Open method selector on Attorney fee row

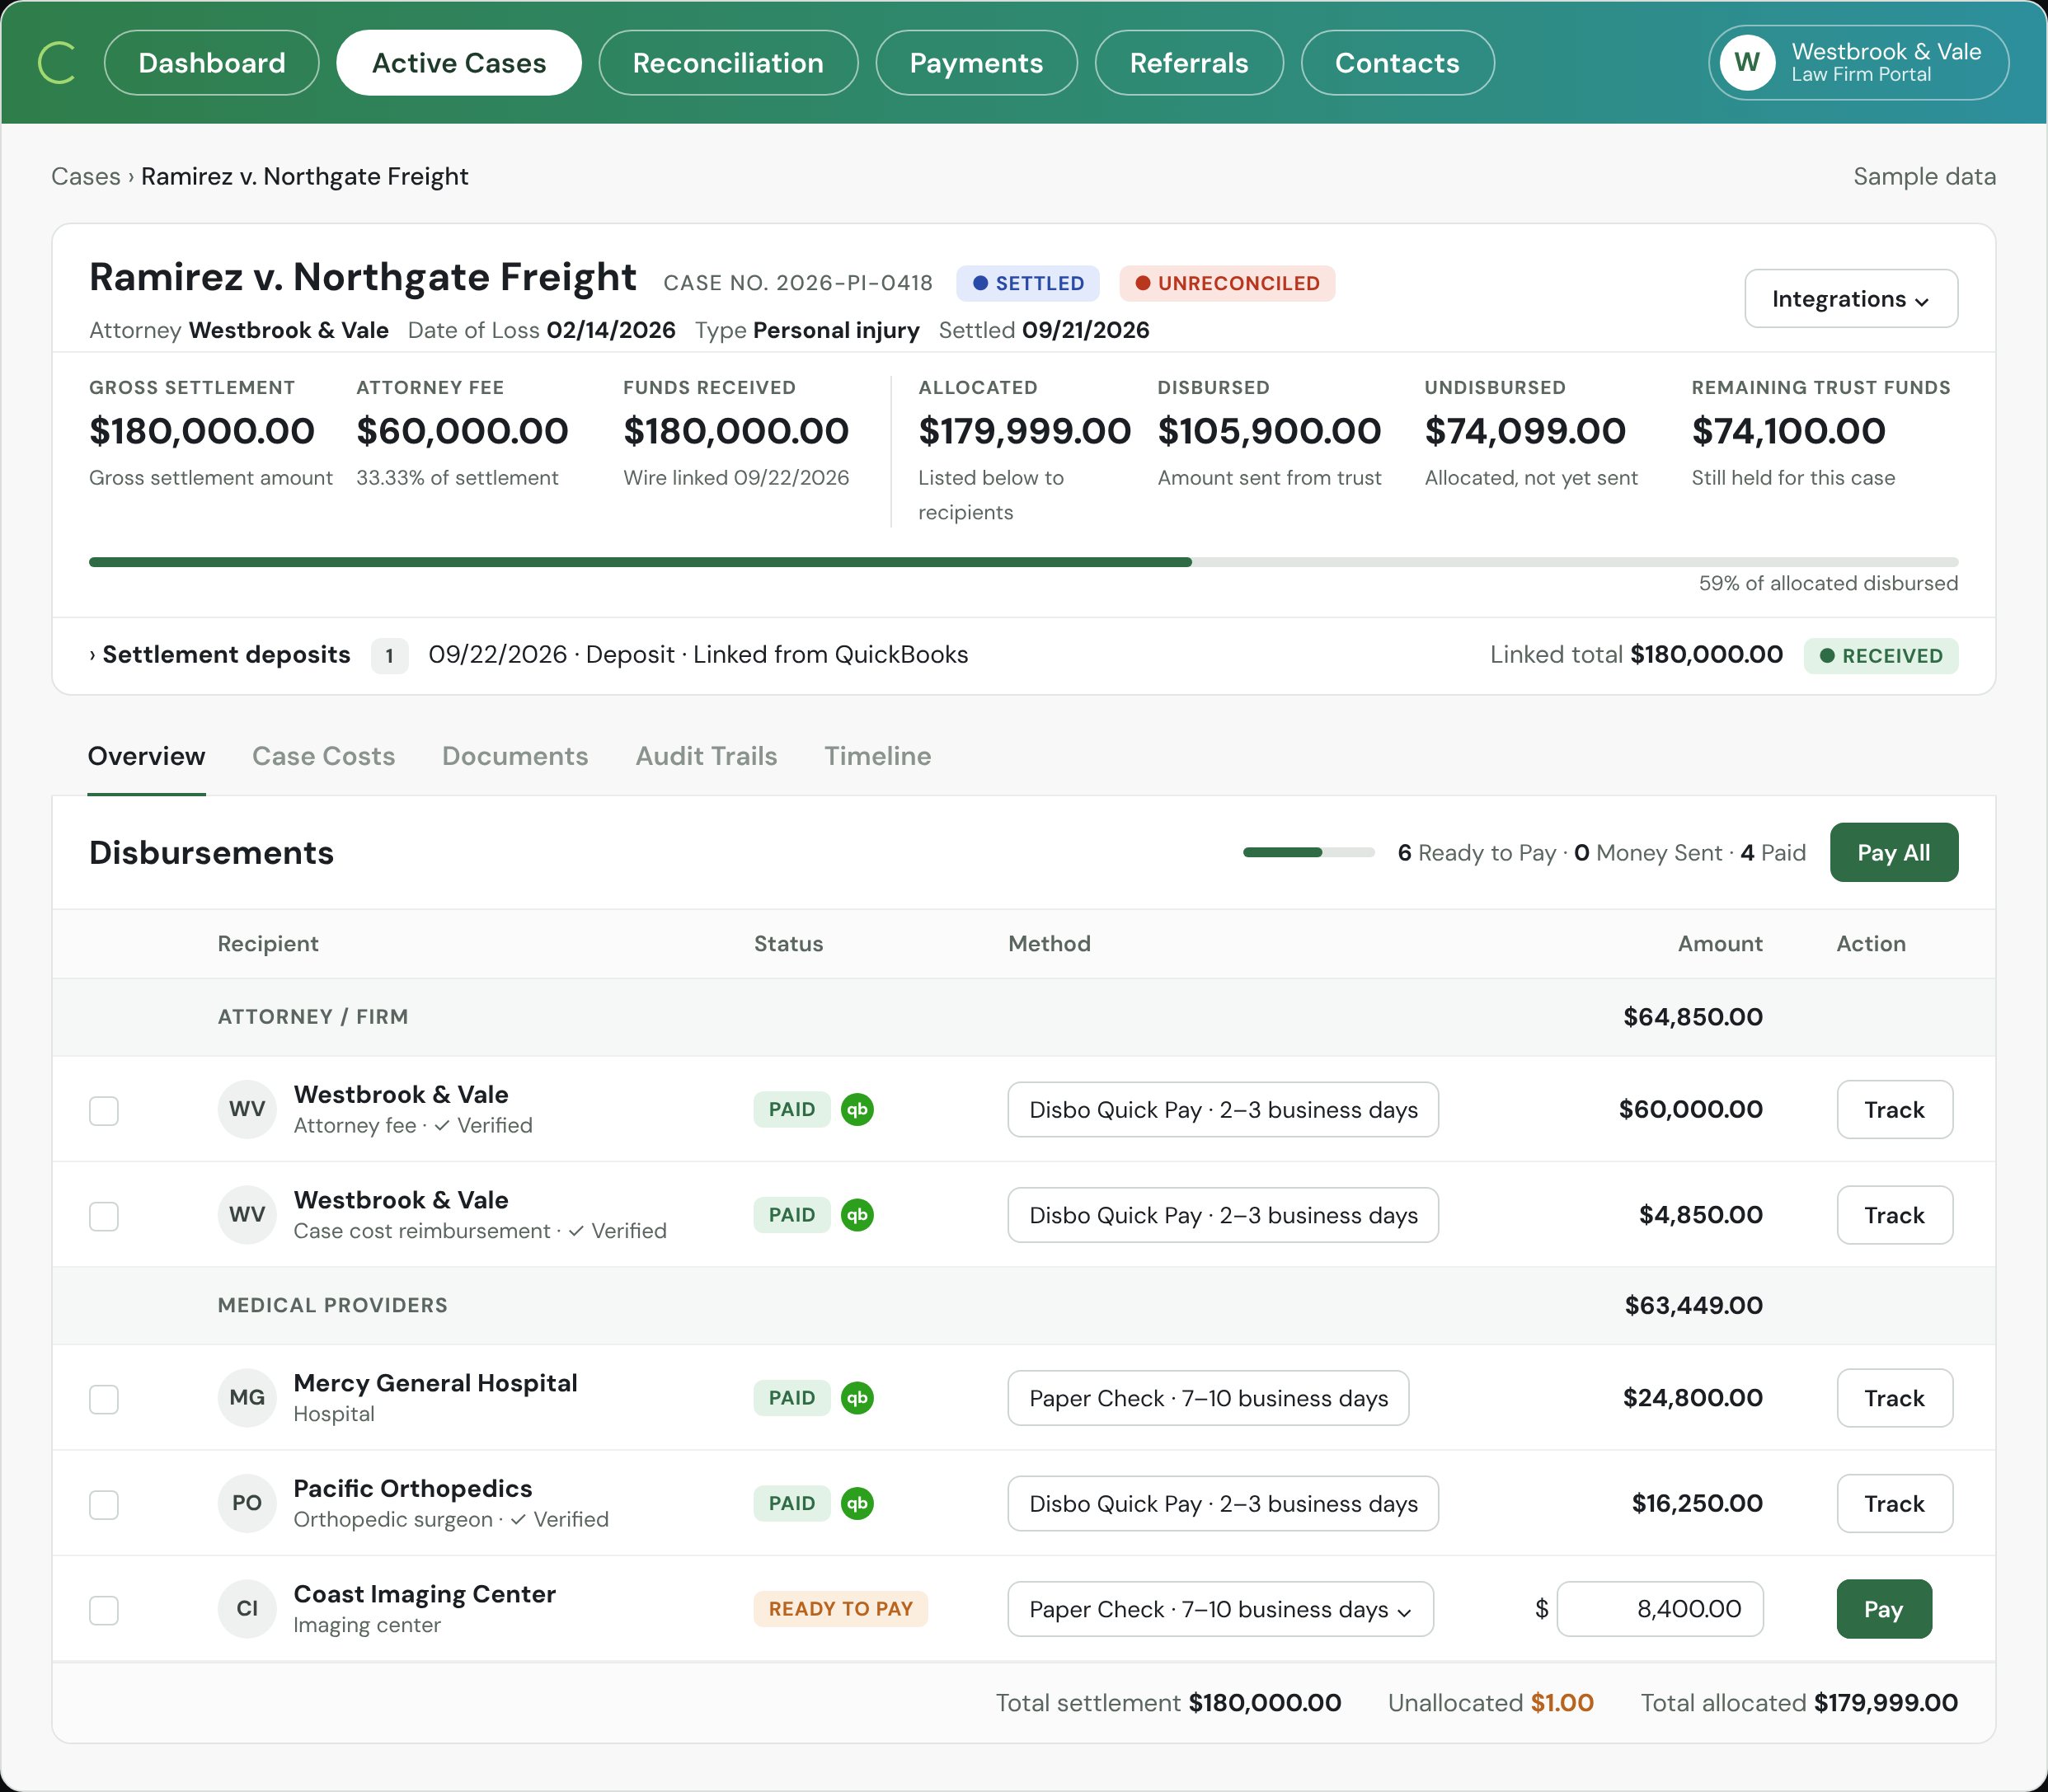click(x=1223, y=1109)
